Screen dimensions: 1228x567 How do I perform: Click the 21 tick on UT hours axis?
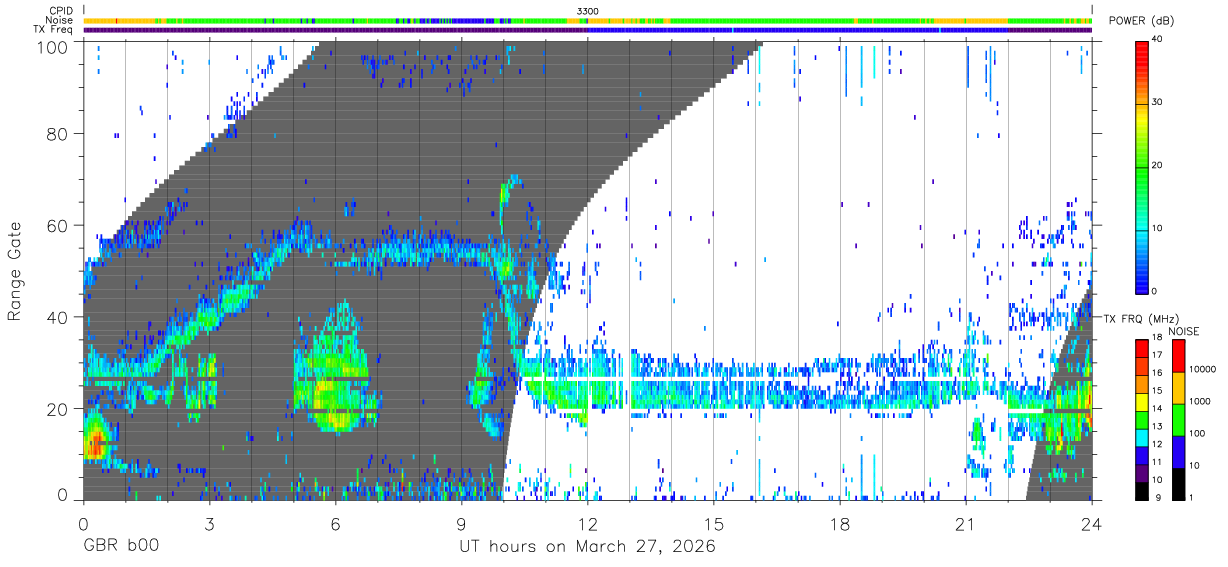click(x=966, y=522)
